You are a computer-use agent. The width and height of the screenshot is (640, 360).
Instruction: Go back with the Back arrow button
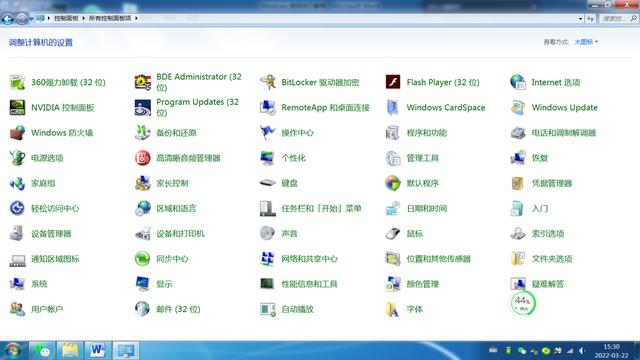7,19
